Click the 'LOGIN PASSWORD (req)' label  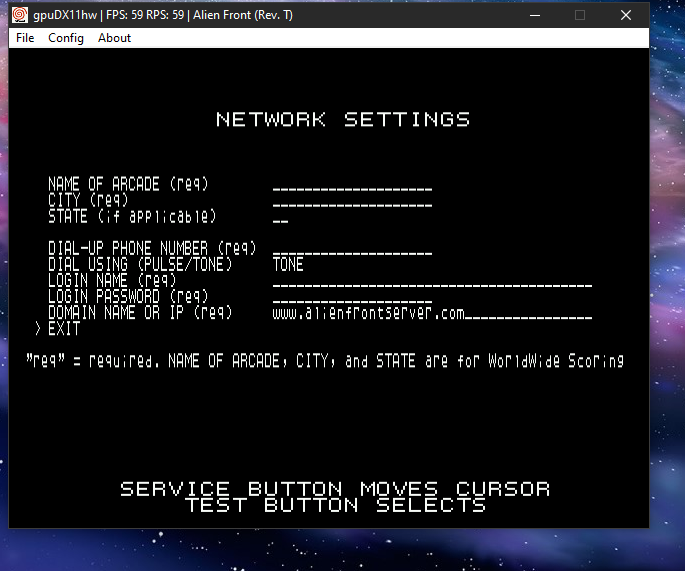coord(128,297)
